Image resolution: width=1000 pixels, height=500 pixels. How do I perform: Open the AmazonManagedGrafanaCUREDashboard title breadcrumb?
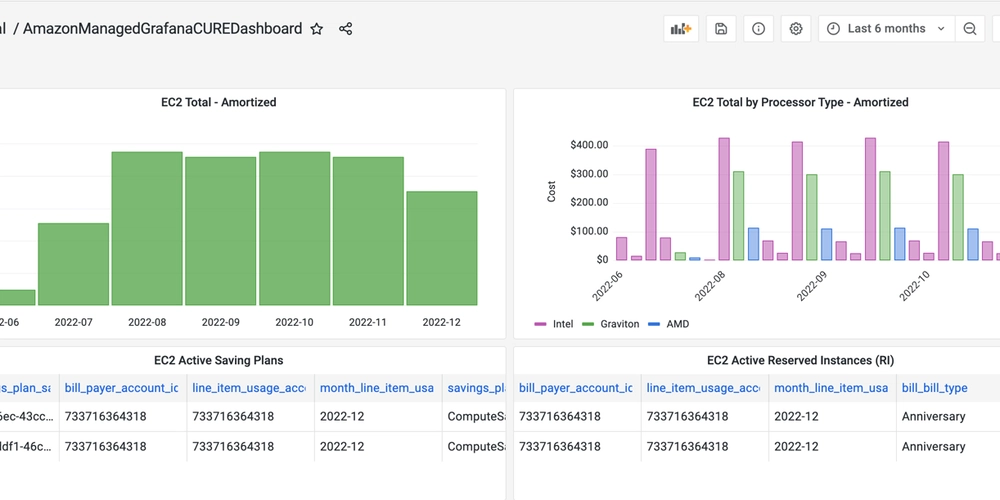click(163, 29)
